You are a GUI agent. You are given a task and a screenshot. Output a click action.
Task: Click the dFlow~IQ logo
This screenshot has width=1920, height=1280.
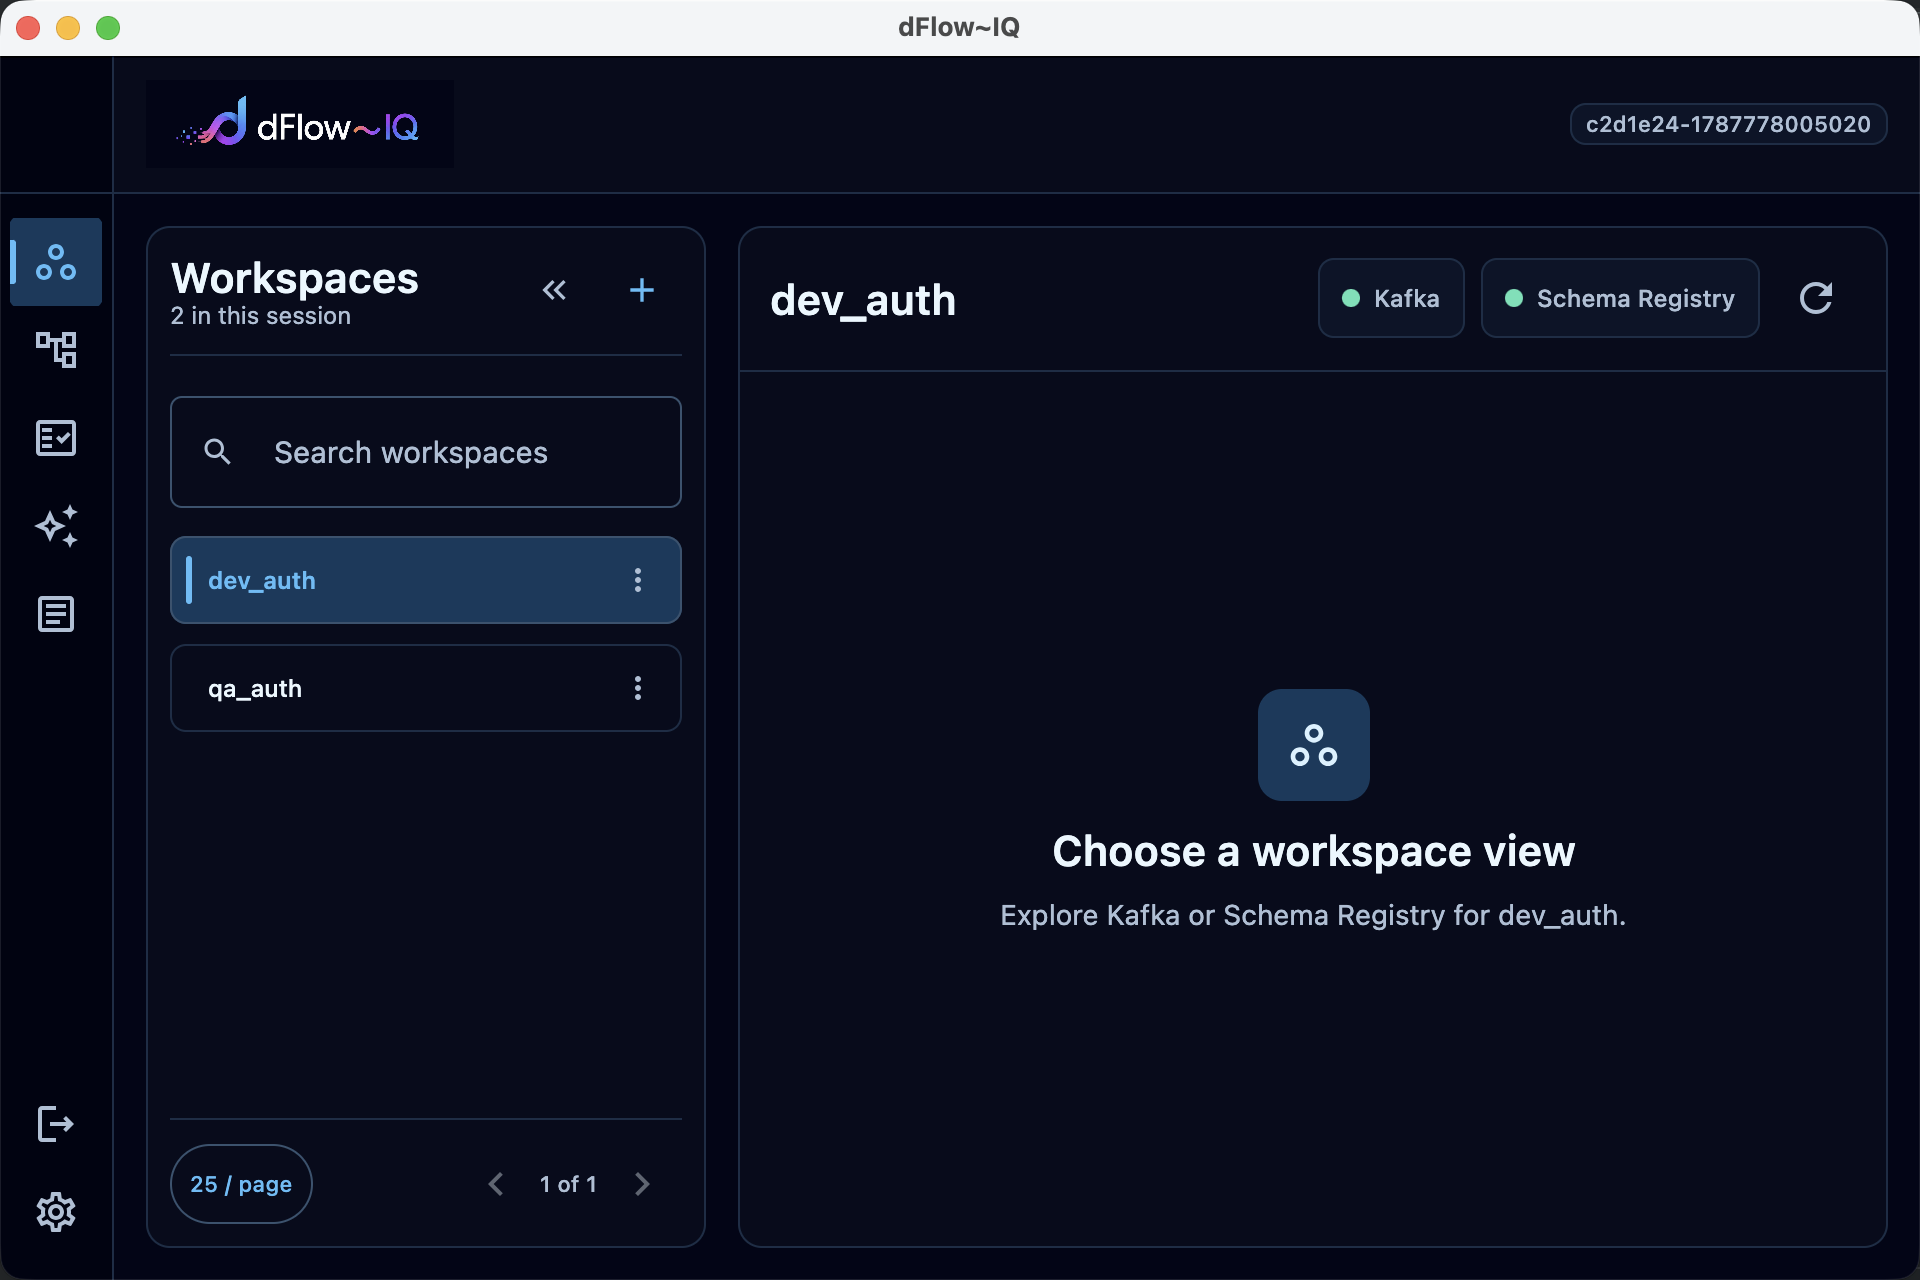(x=300, y=124)
